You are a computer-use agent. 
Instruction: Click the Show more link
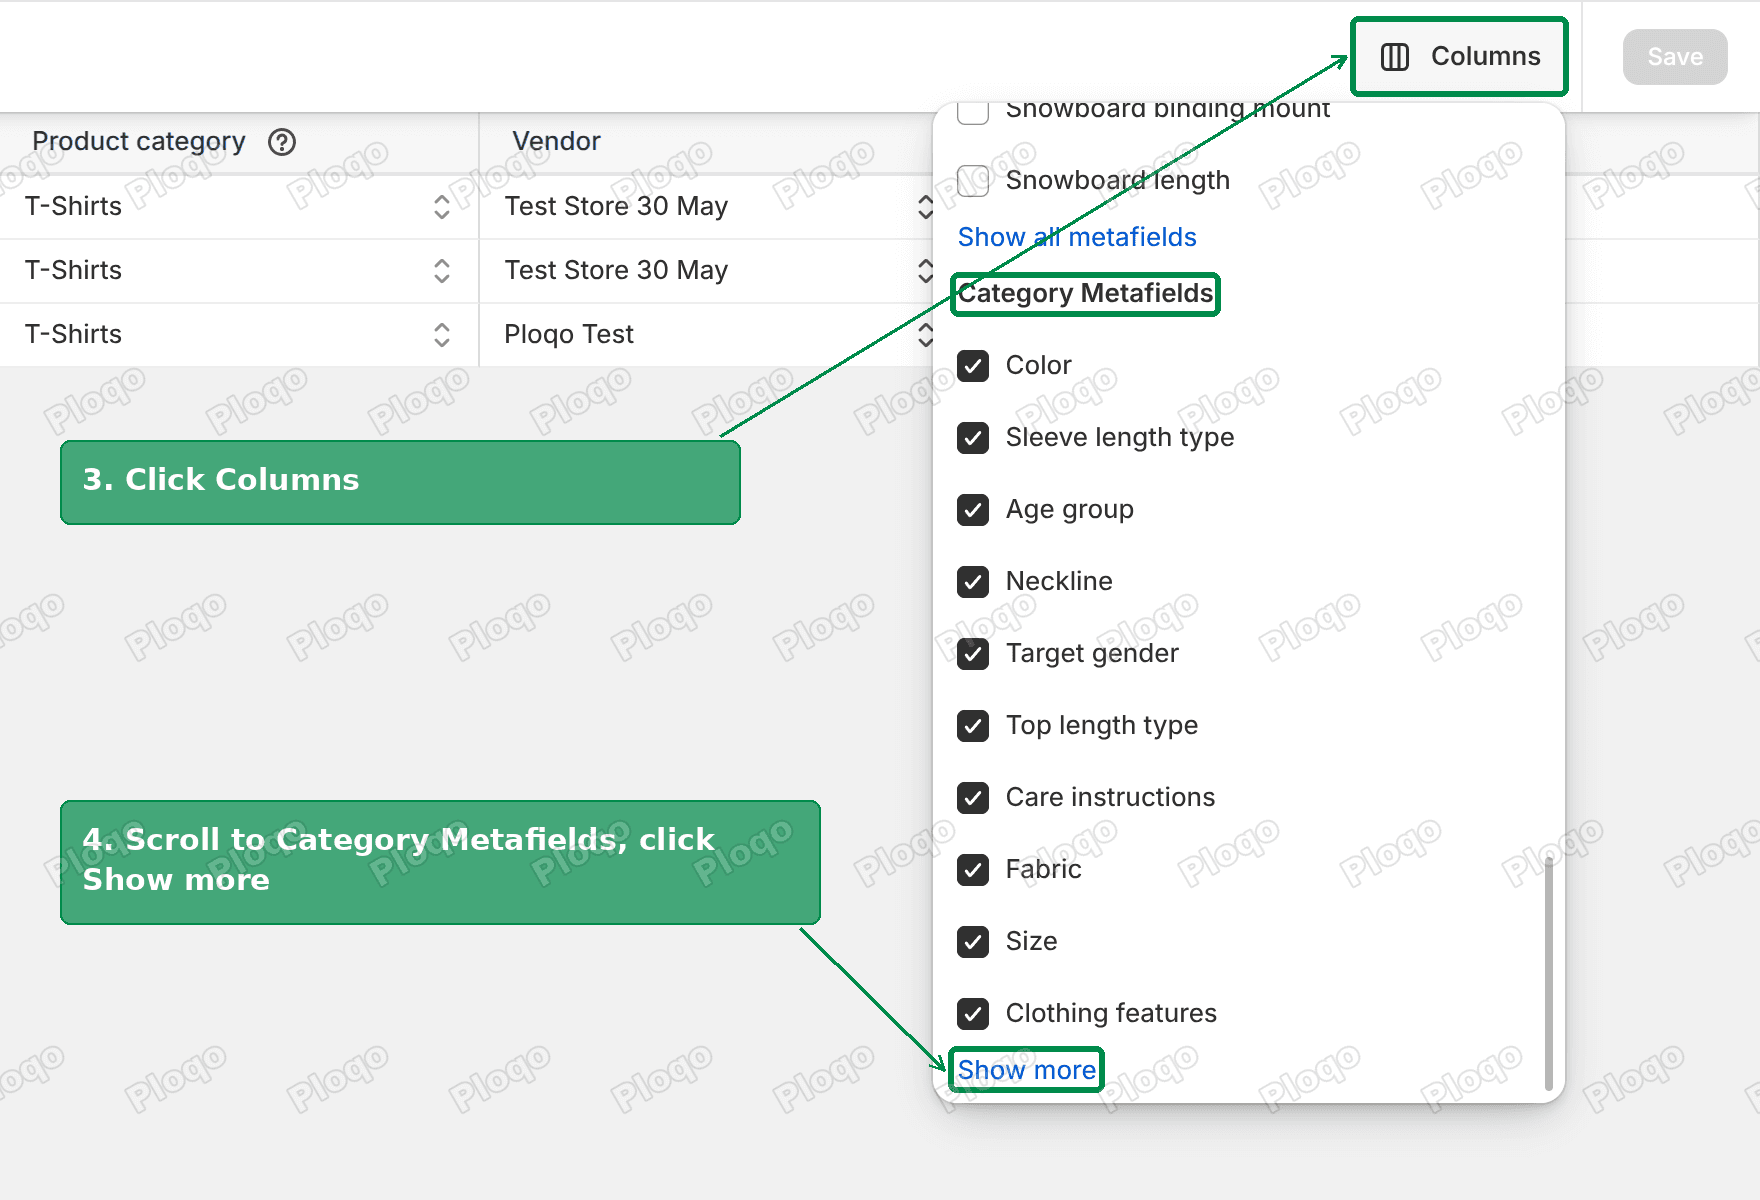(x=1027, y=1070)
